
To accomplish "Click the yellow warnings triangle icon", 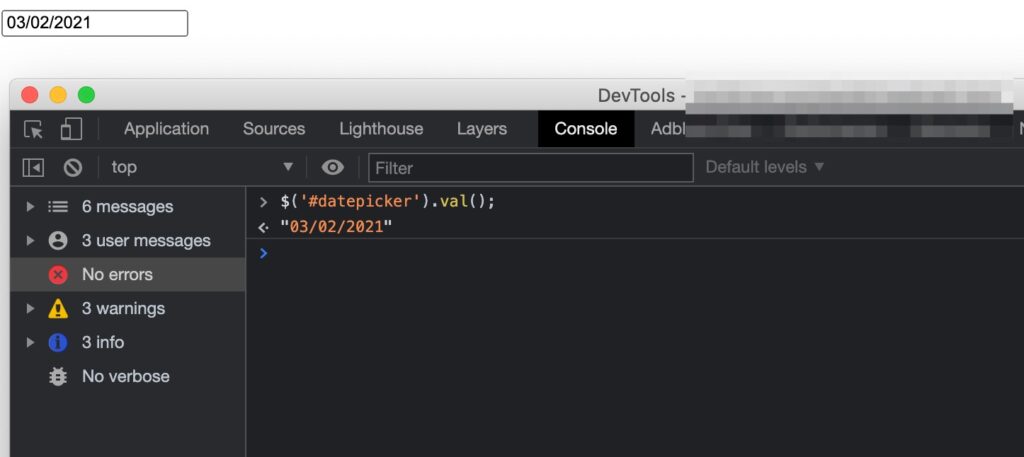I will (x=58, y=308).
